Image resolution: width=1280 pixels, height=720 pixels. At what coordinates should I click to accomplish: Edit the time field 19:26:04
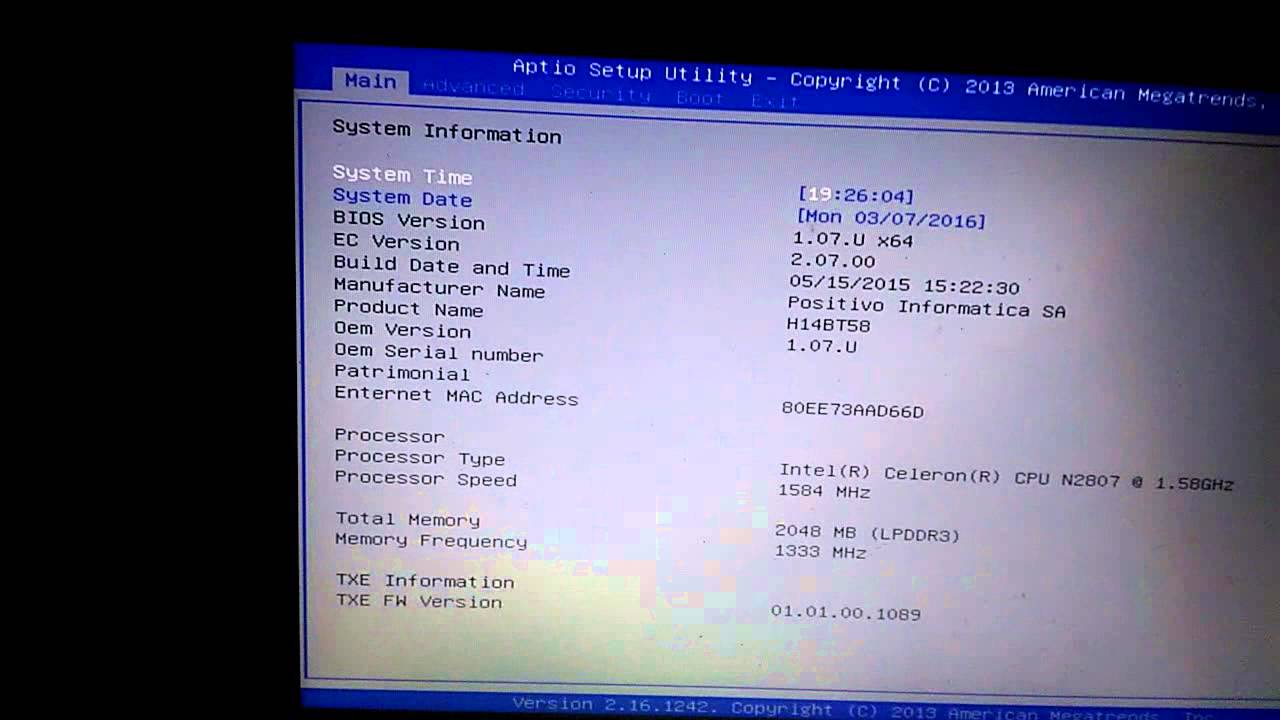tap(856, 195)
